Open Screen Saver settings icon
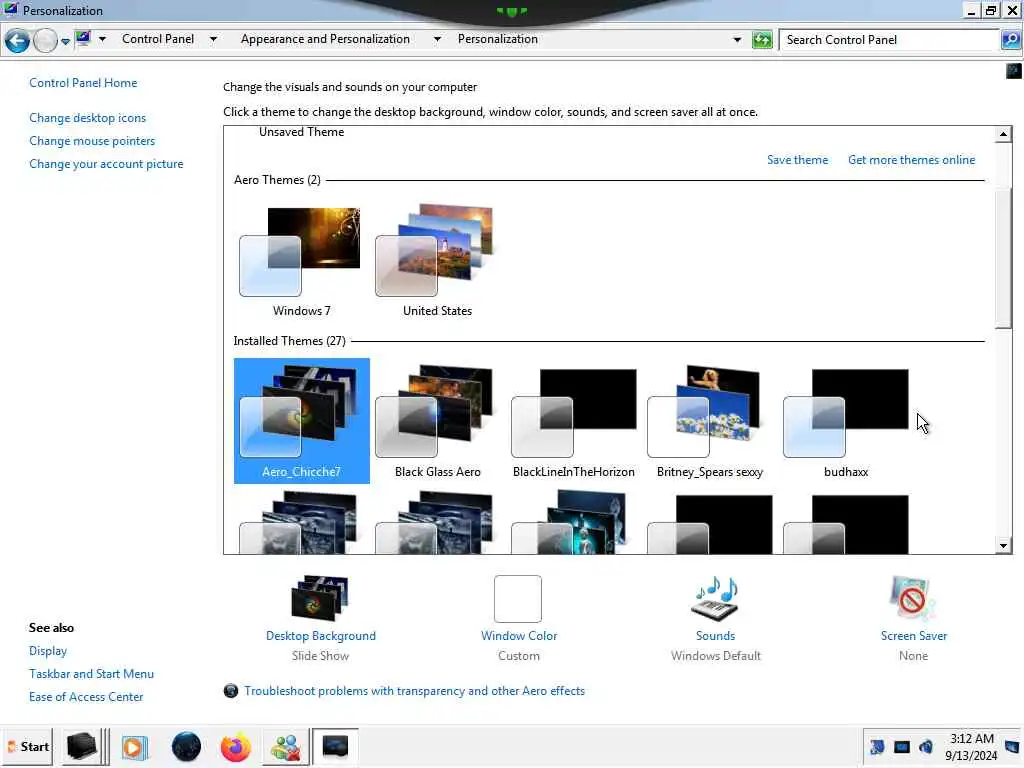The image size is (1024, 768). coord(912,598)
